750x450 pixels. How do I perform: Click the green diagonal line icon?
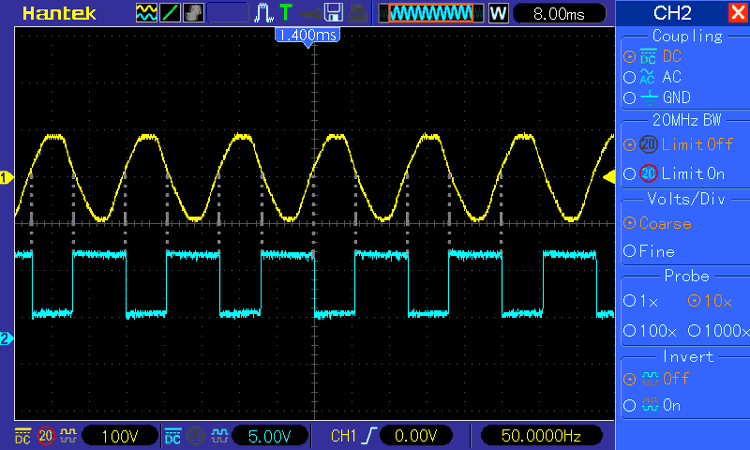(169, 13)
